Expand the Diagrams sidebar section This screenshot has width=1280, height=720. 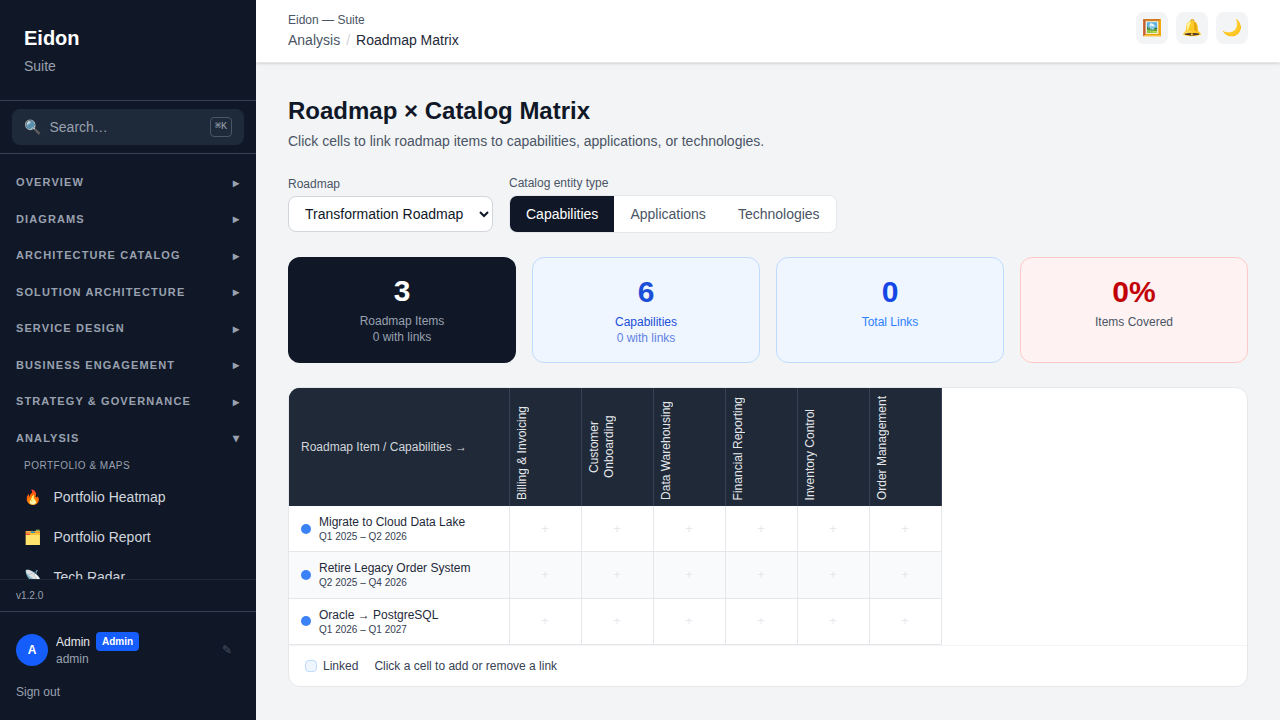pos(128,219)
